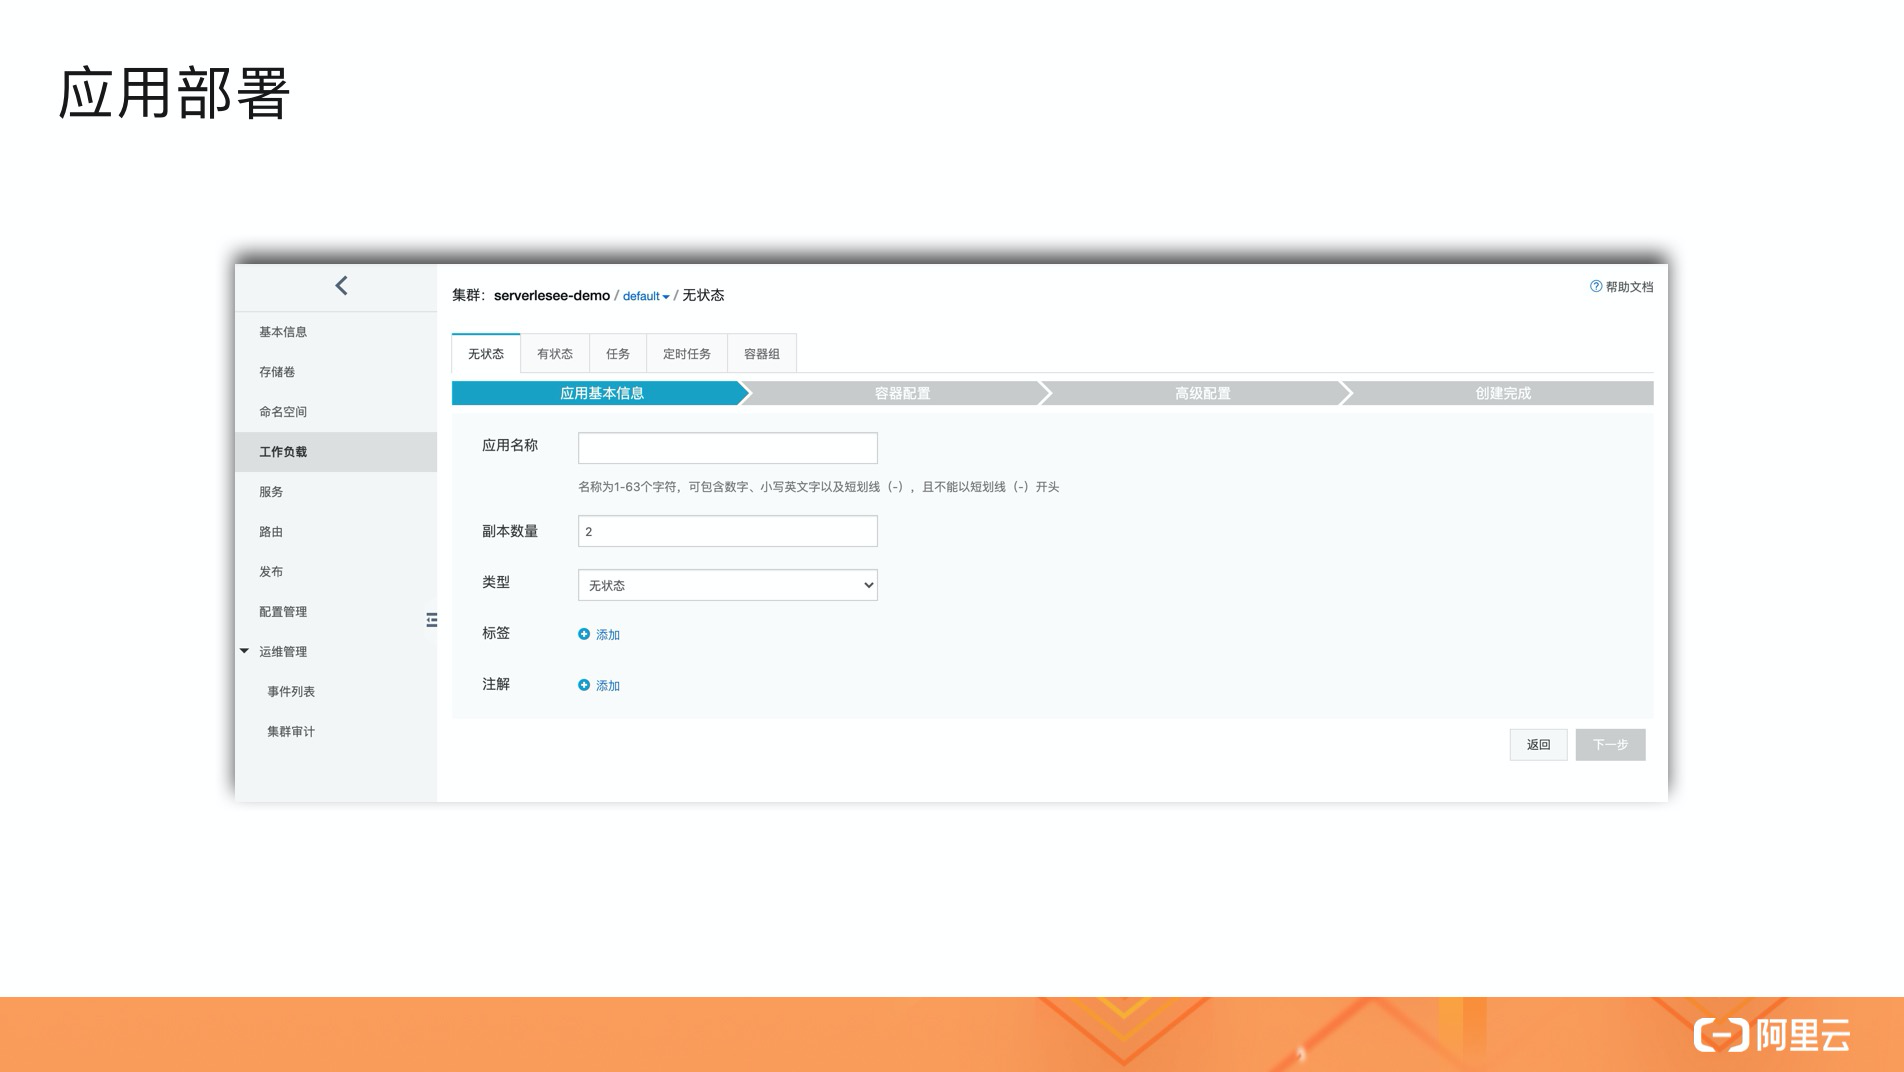Viewport: 1904px width, 1072px height.
Task: Open 事件列表 under 运维管理
Action: (291, 692)
